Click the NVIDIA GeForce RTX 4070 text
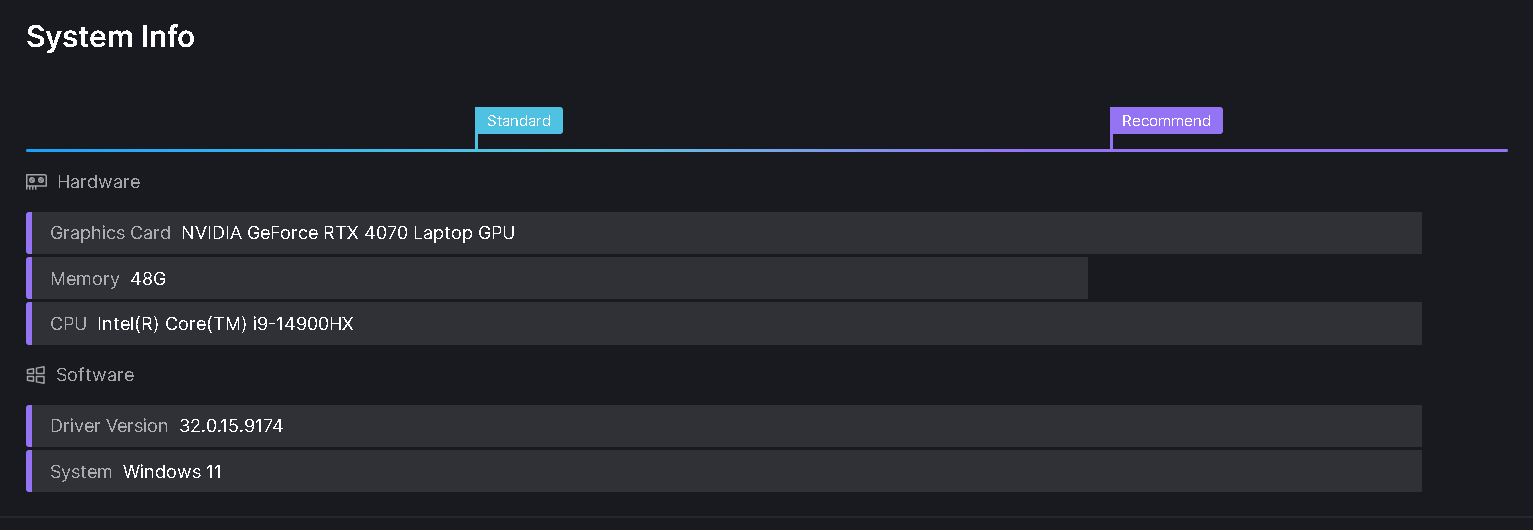Viewport: 1533px width, 530px height. click(348, 233)
